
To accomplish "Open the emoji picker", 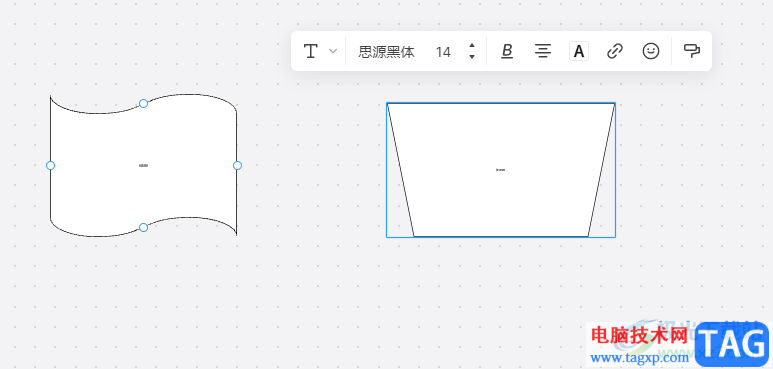I will tap(651, 51).
